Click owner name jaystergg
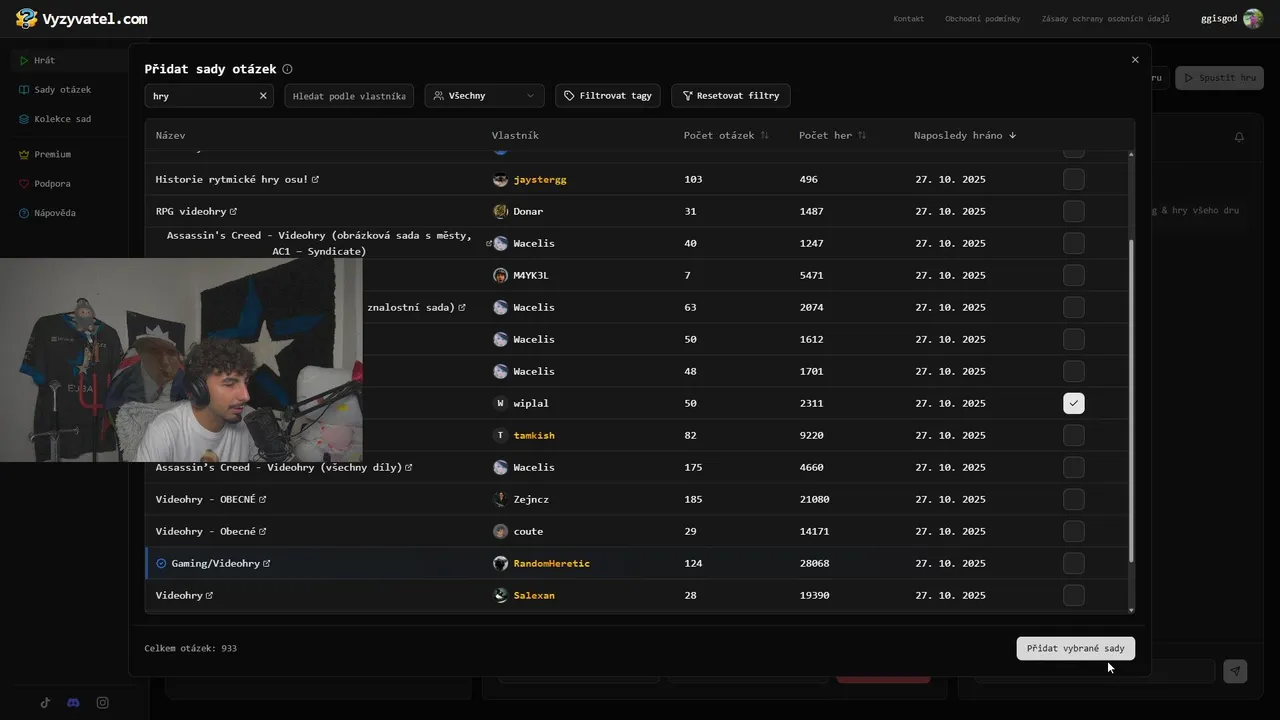Viewport: 1280px width, 720px height. pos(540,180)
